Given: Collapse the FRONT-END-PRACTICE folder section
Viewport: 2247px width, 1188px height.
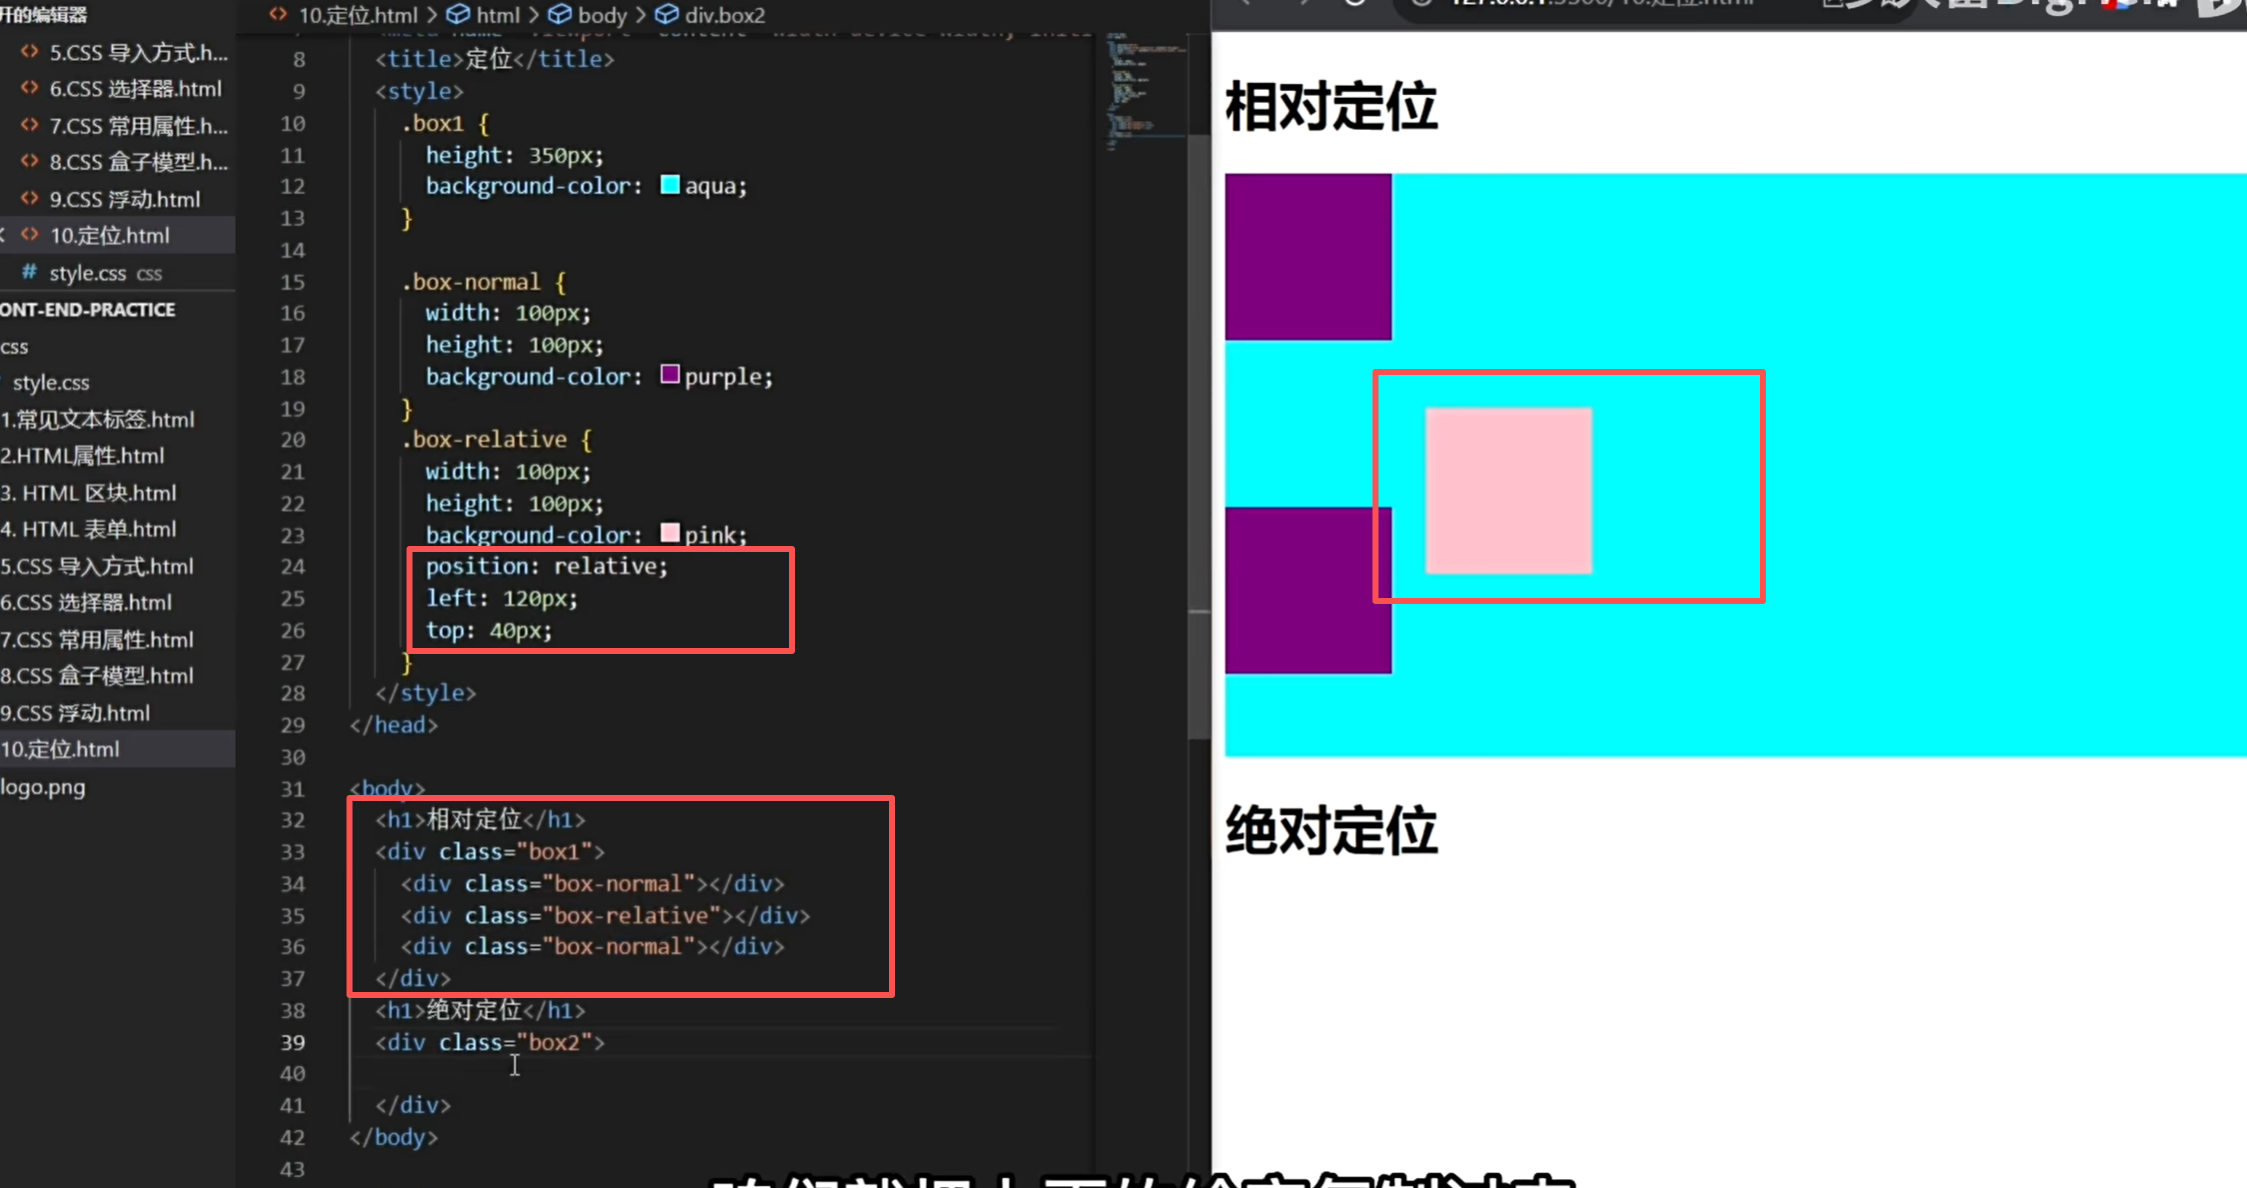Looking at the screenshot, I should tap(88, 310).
